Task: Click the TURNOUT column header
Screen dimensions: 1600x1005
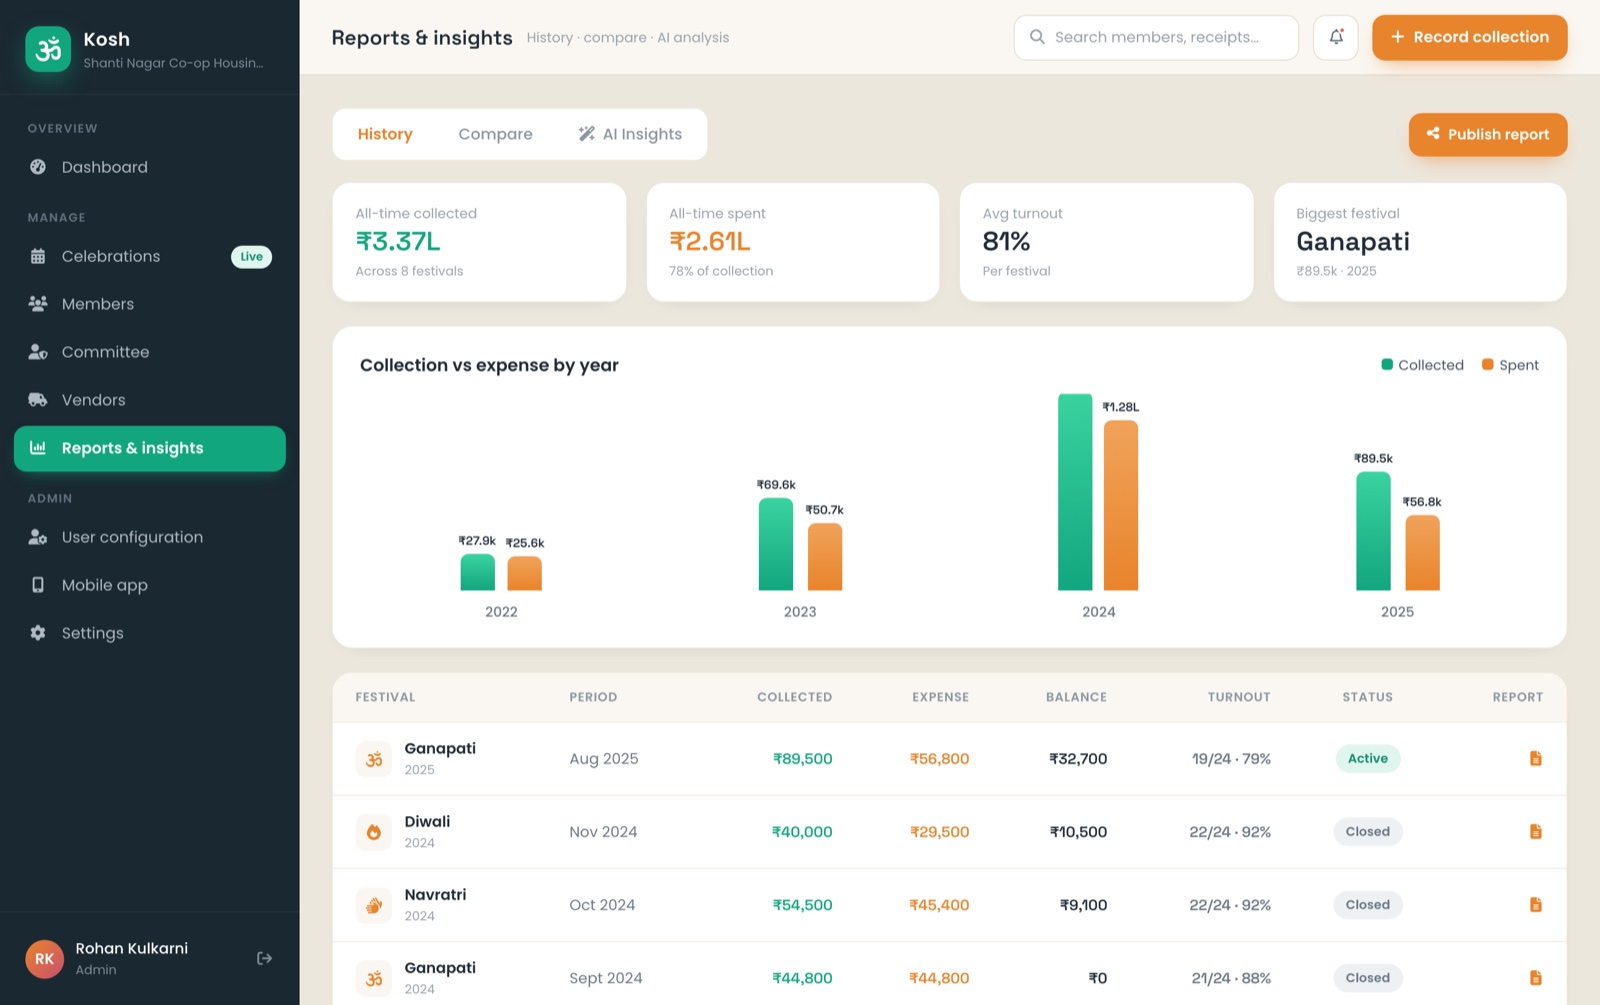Action: pyautogui.click(x=1239, y=697)
